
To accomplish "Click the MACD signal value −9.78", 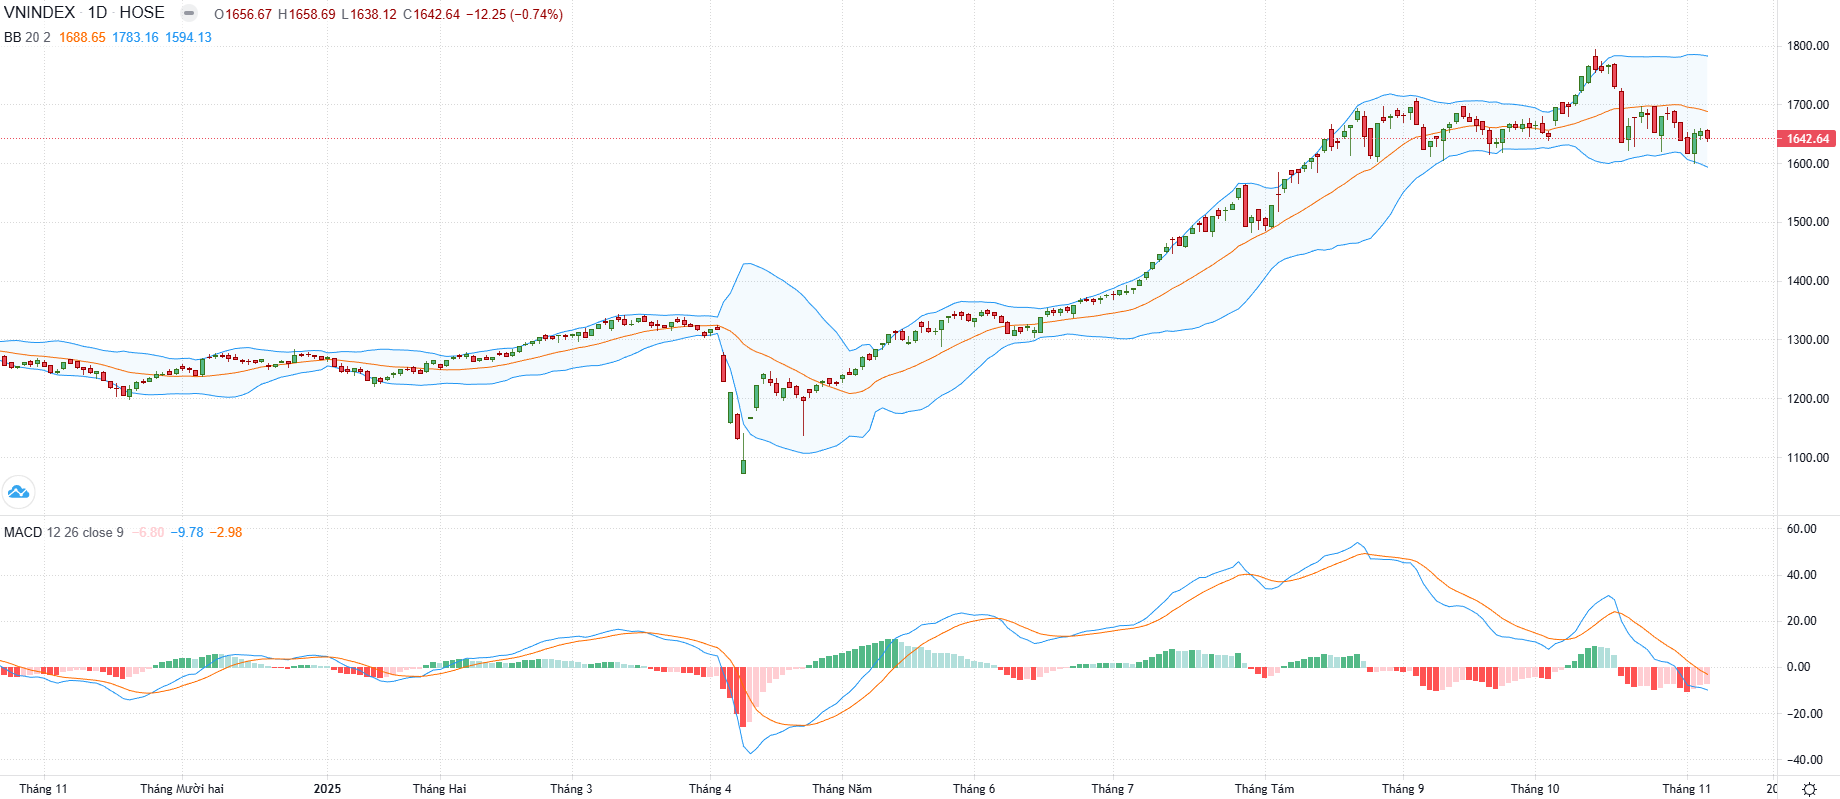I will 187,532.
